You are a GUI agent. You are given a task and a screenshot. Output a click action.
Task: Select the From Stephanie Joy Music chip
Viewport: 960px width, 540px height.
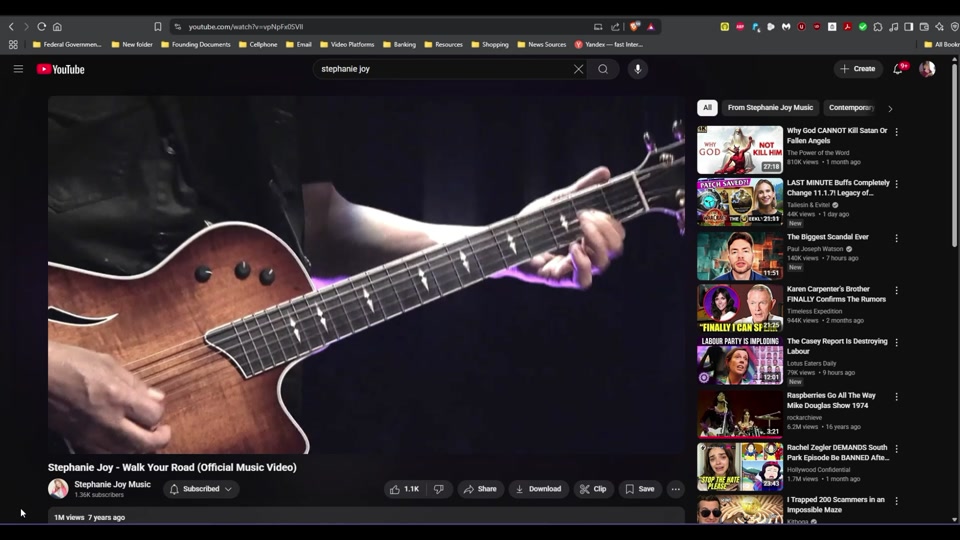[770, 108]
